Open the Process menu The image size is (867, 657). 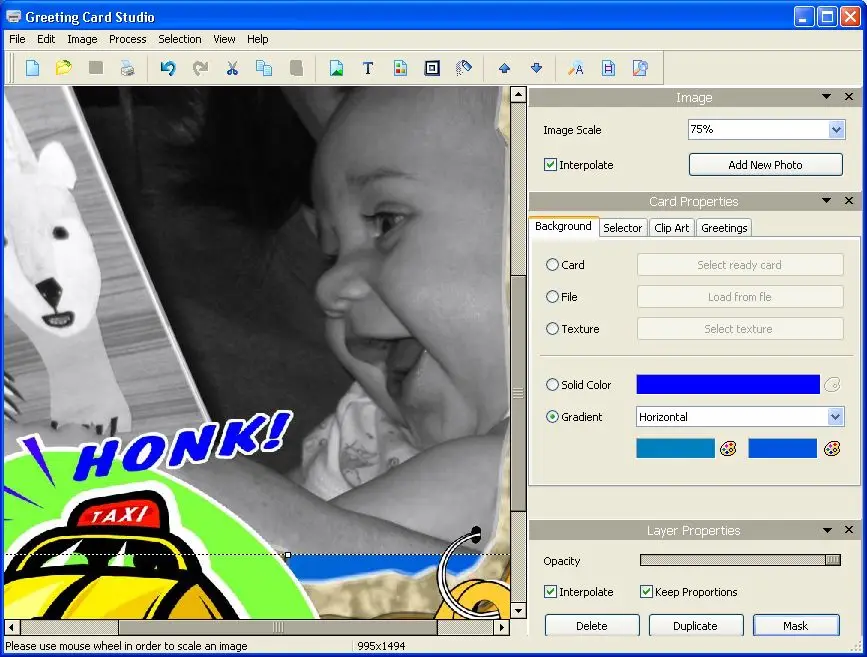(128, 39)
